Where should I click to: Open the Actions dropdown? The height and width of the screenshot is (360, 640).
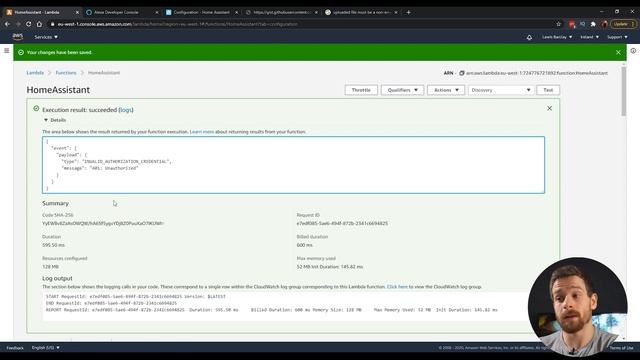coord(446,90)
